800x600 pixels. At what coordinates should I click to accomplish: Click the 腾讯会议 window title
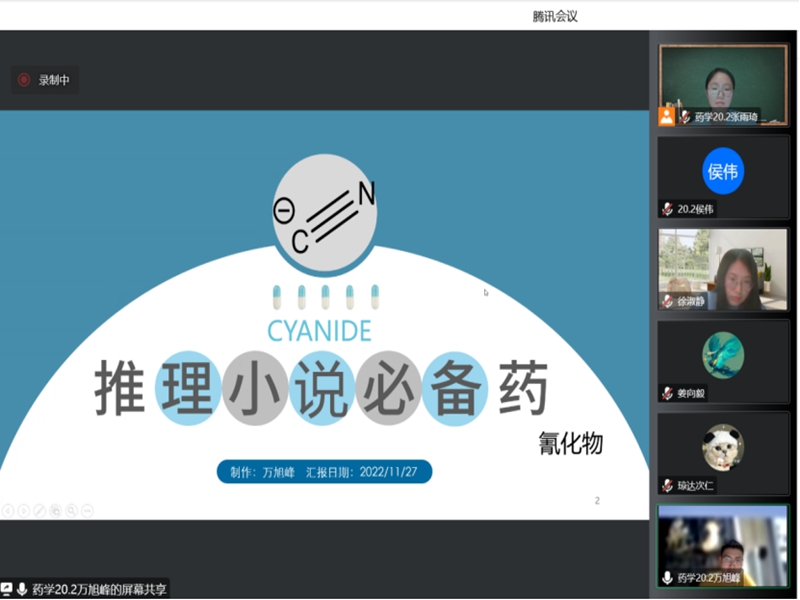[x=555, y=15]
